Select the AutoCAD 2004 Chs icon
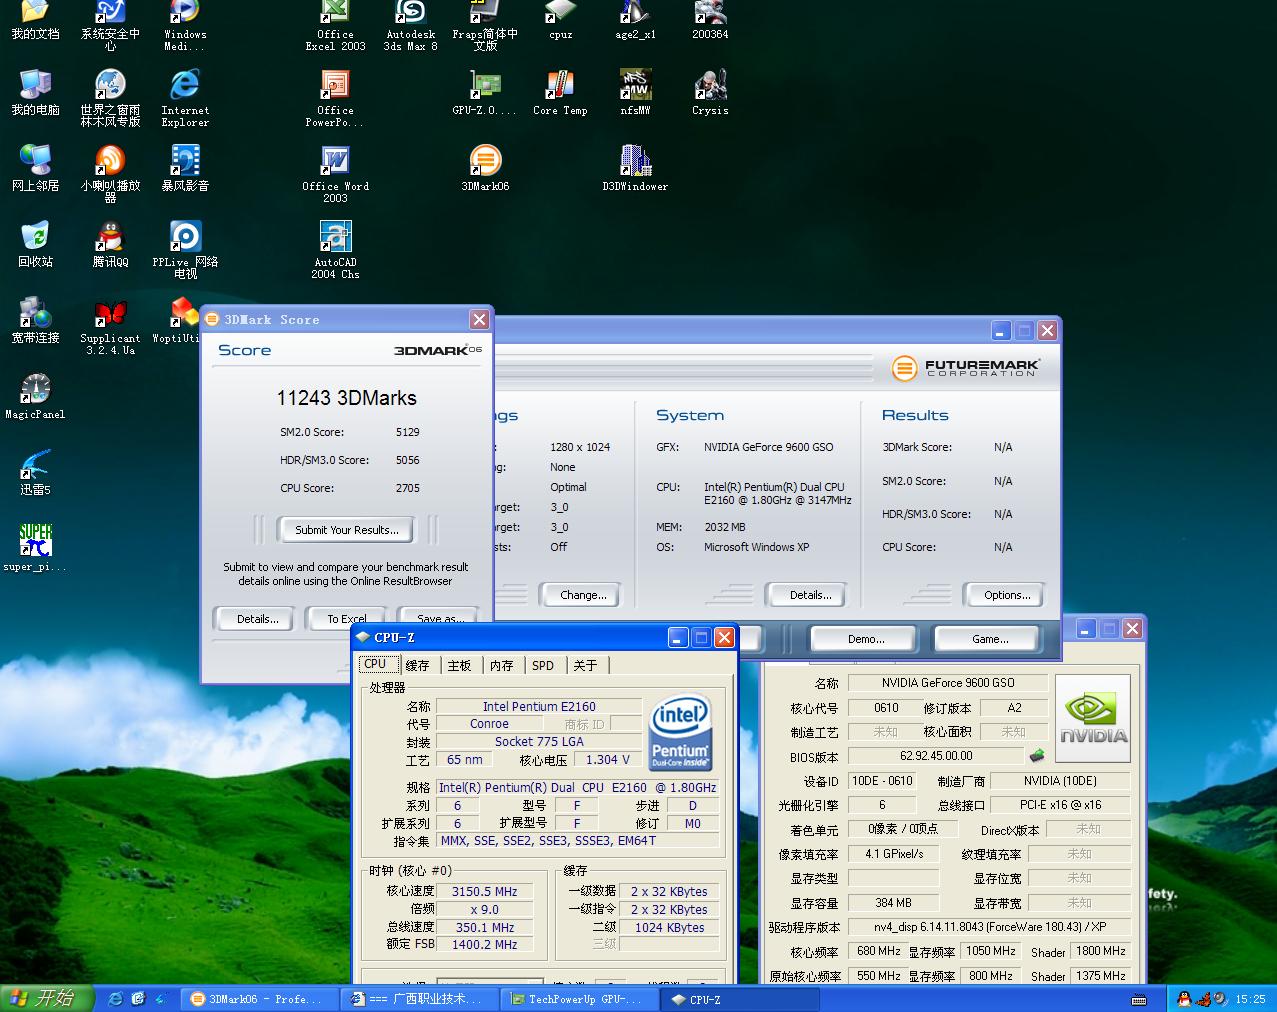1277x1012 pixels. 335,250
